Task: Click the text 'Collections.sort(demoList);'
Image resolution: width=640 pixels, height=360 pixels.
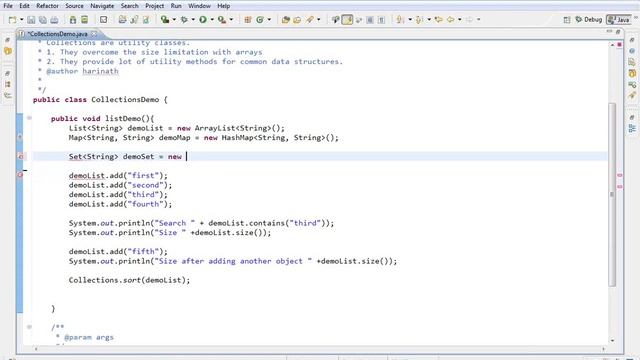Action: pyautogui.click(x=129, y=280)
